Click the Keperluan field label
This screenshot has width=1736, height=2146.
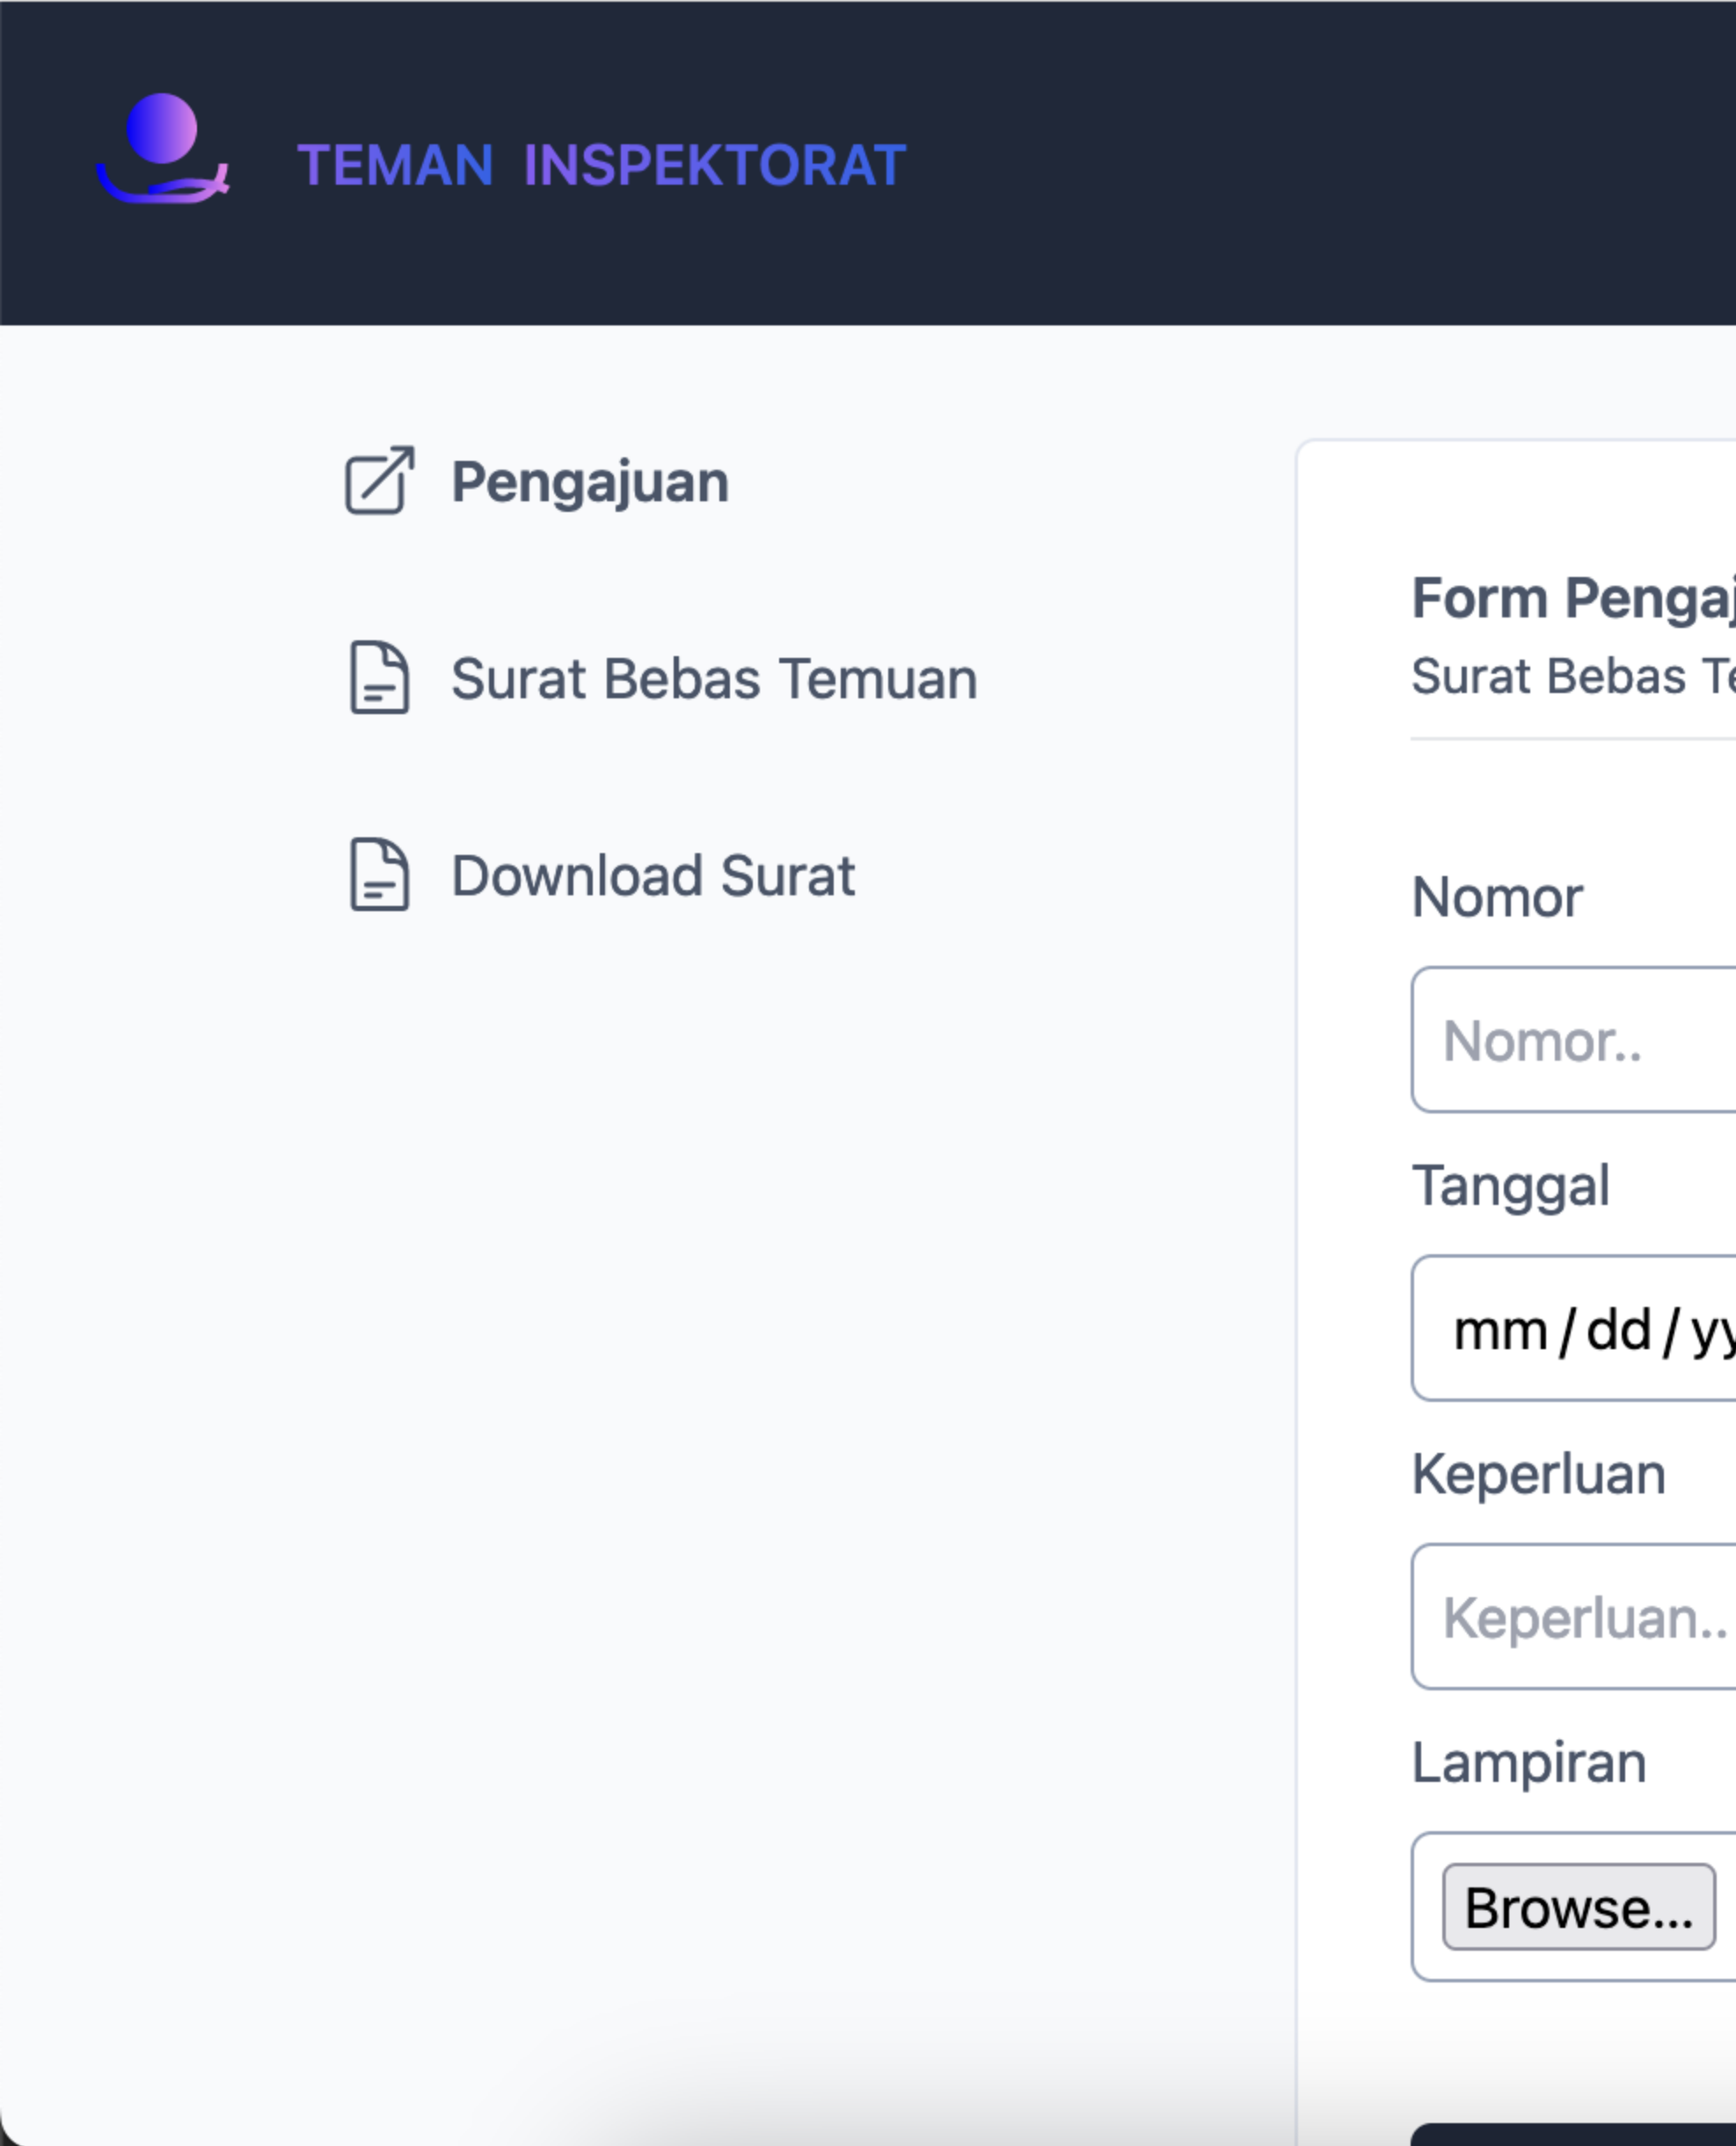point(1538,1475)
